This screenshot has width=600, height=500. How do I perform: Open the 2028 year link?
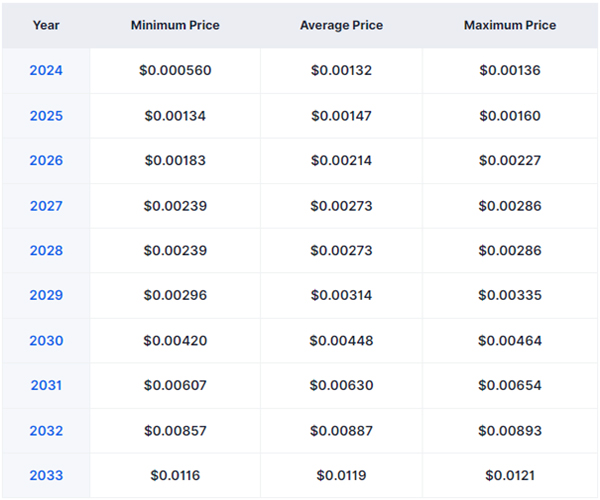click(x=46, y=251)
